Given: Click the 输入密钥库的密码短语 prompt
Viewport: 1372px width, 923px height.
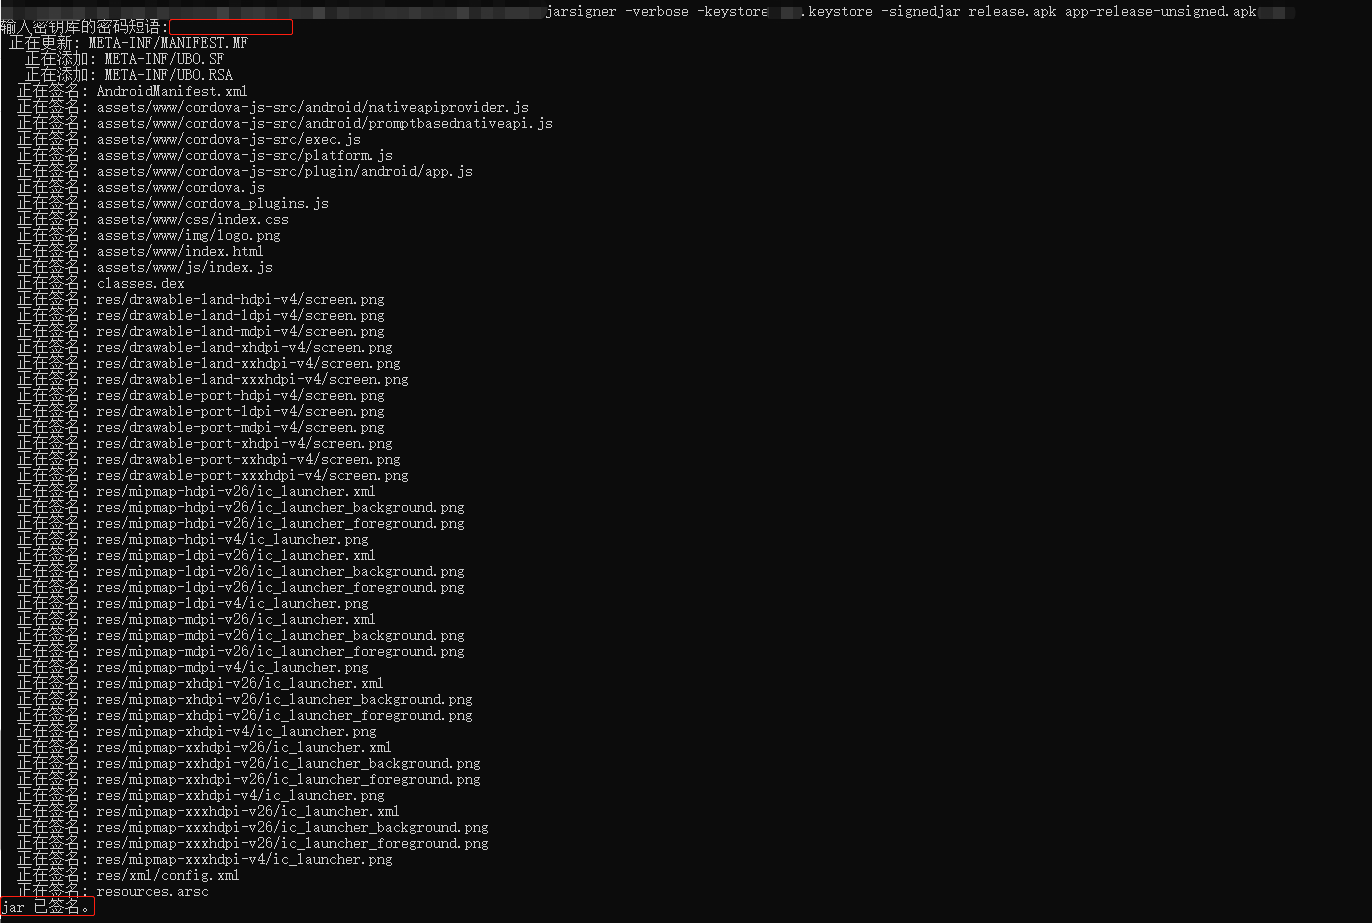Looking at the screenshot, I should pos(85,27).
